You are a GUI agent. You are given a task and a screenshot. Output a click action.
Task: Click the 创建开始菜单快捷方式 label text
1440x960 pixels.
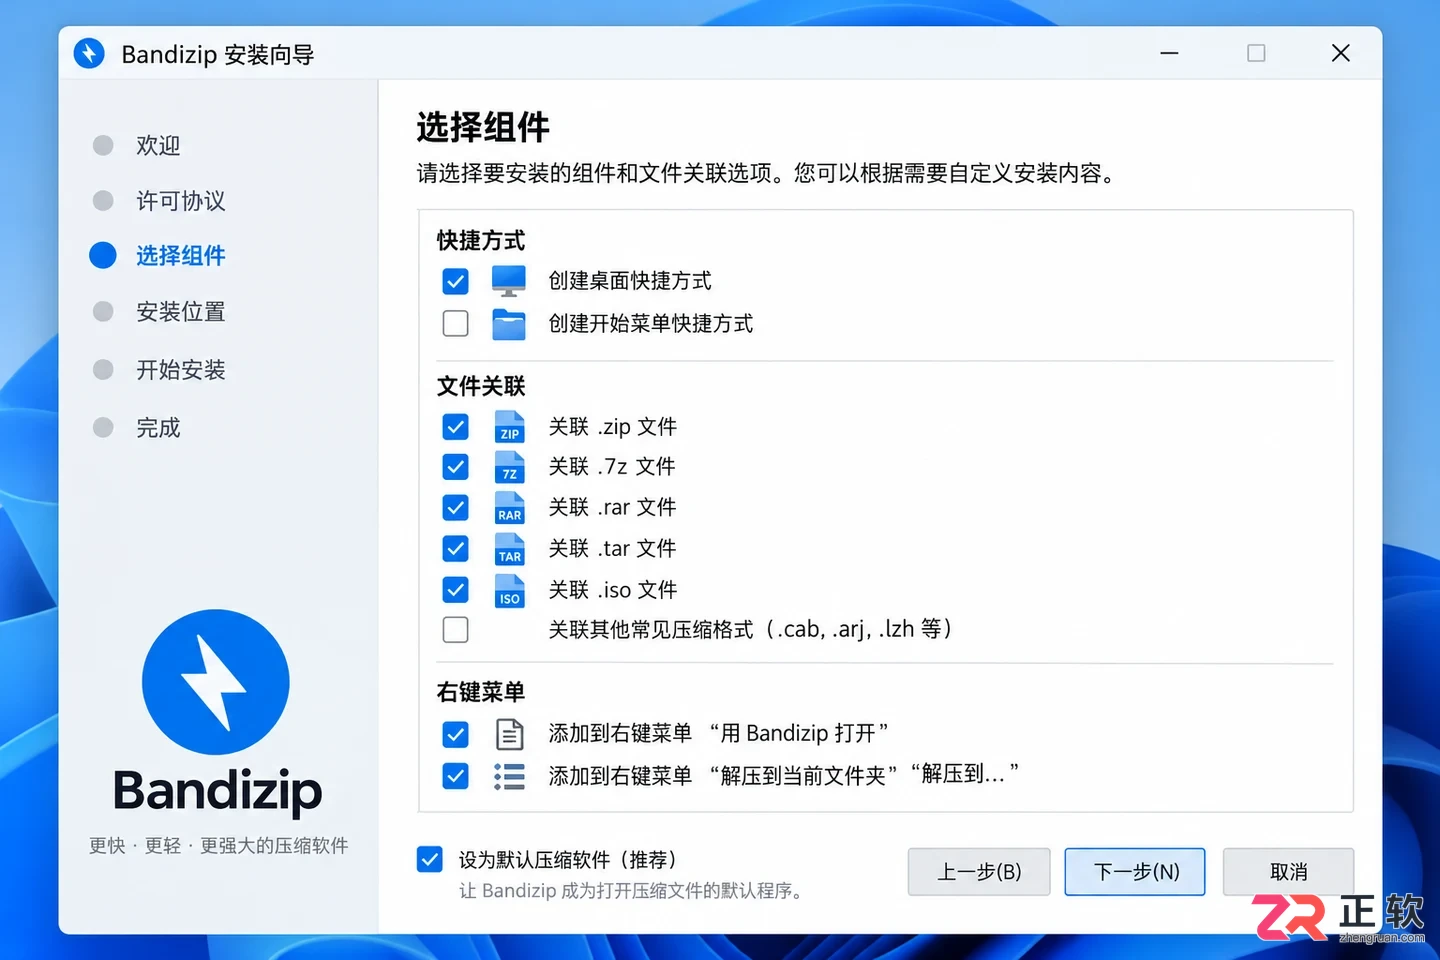651,324
